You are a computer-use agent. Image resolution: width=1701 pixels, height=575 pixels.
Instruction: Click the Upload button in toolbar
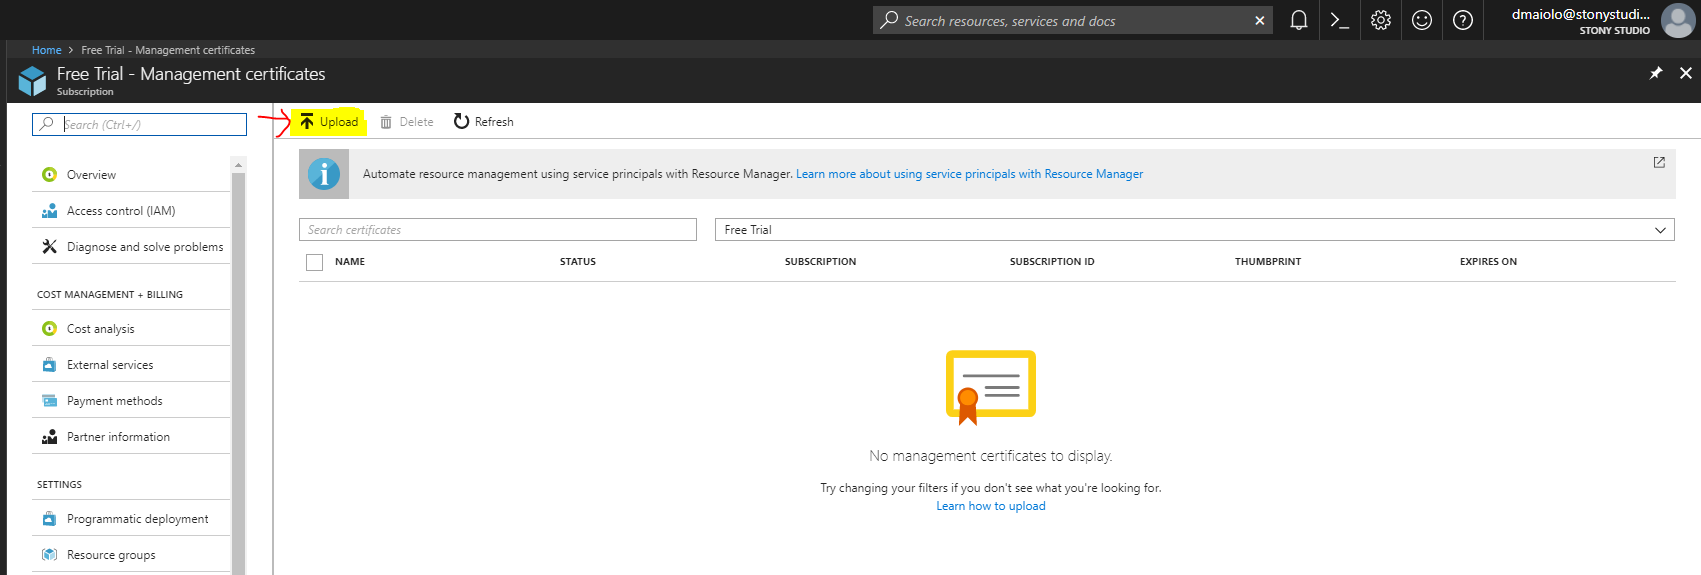[x=329, y=122]
